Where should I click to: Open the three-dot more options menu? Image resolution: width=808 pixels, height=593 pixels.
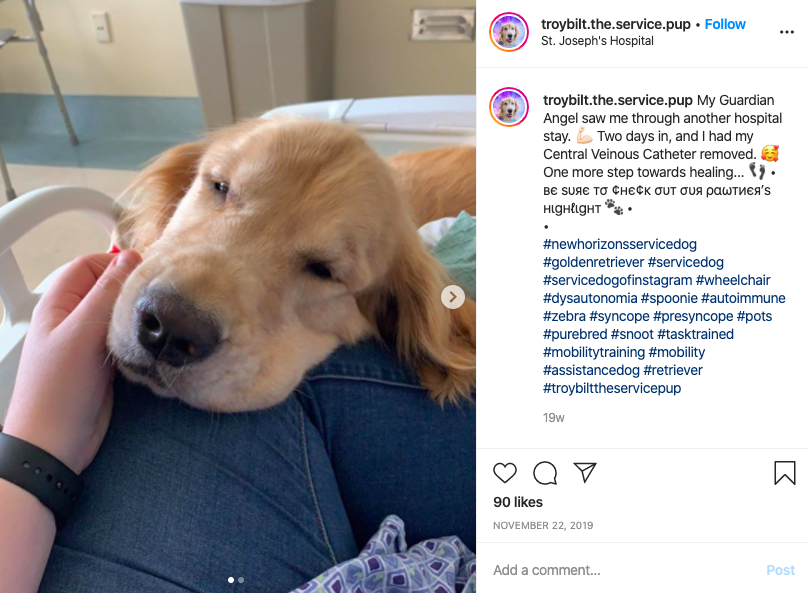pyautogui.click(x=786, y=32)
